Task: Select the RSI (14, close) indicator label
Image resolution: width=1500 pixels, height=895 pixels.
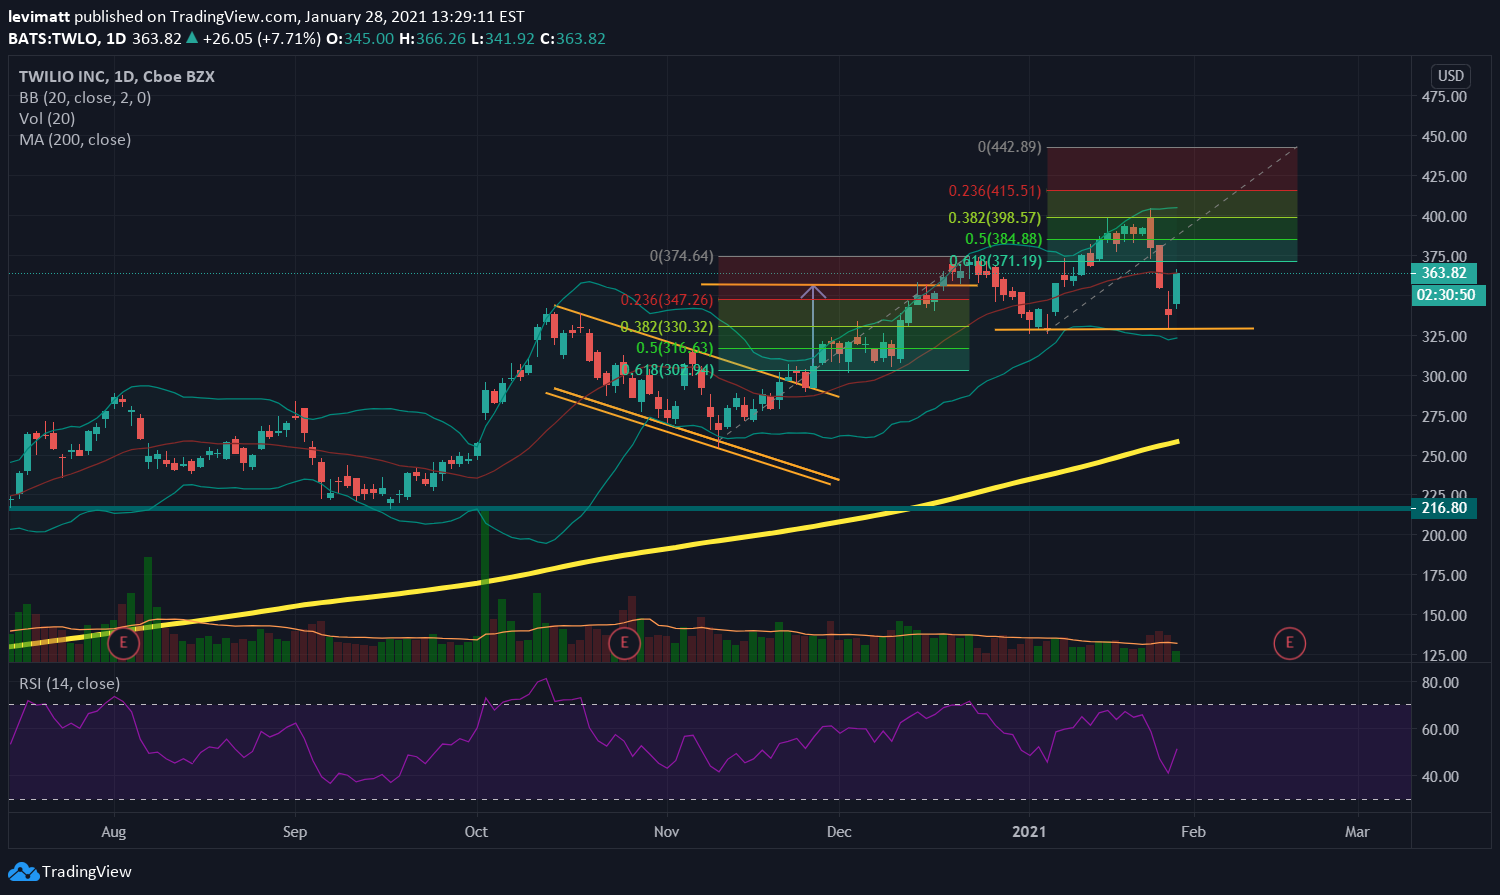Action: 70,684
